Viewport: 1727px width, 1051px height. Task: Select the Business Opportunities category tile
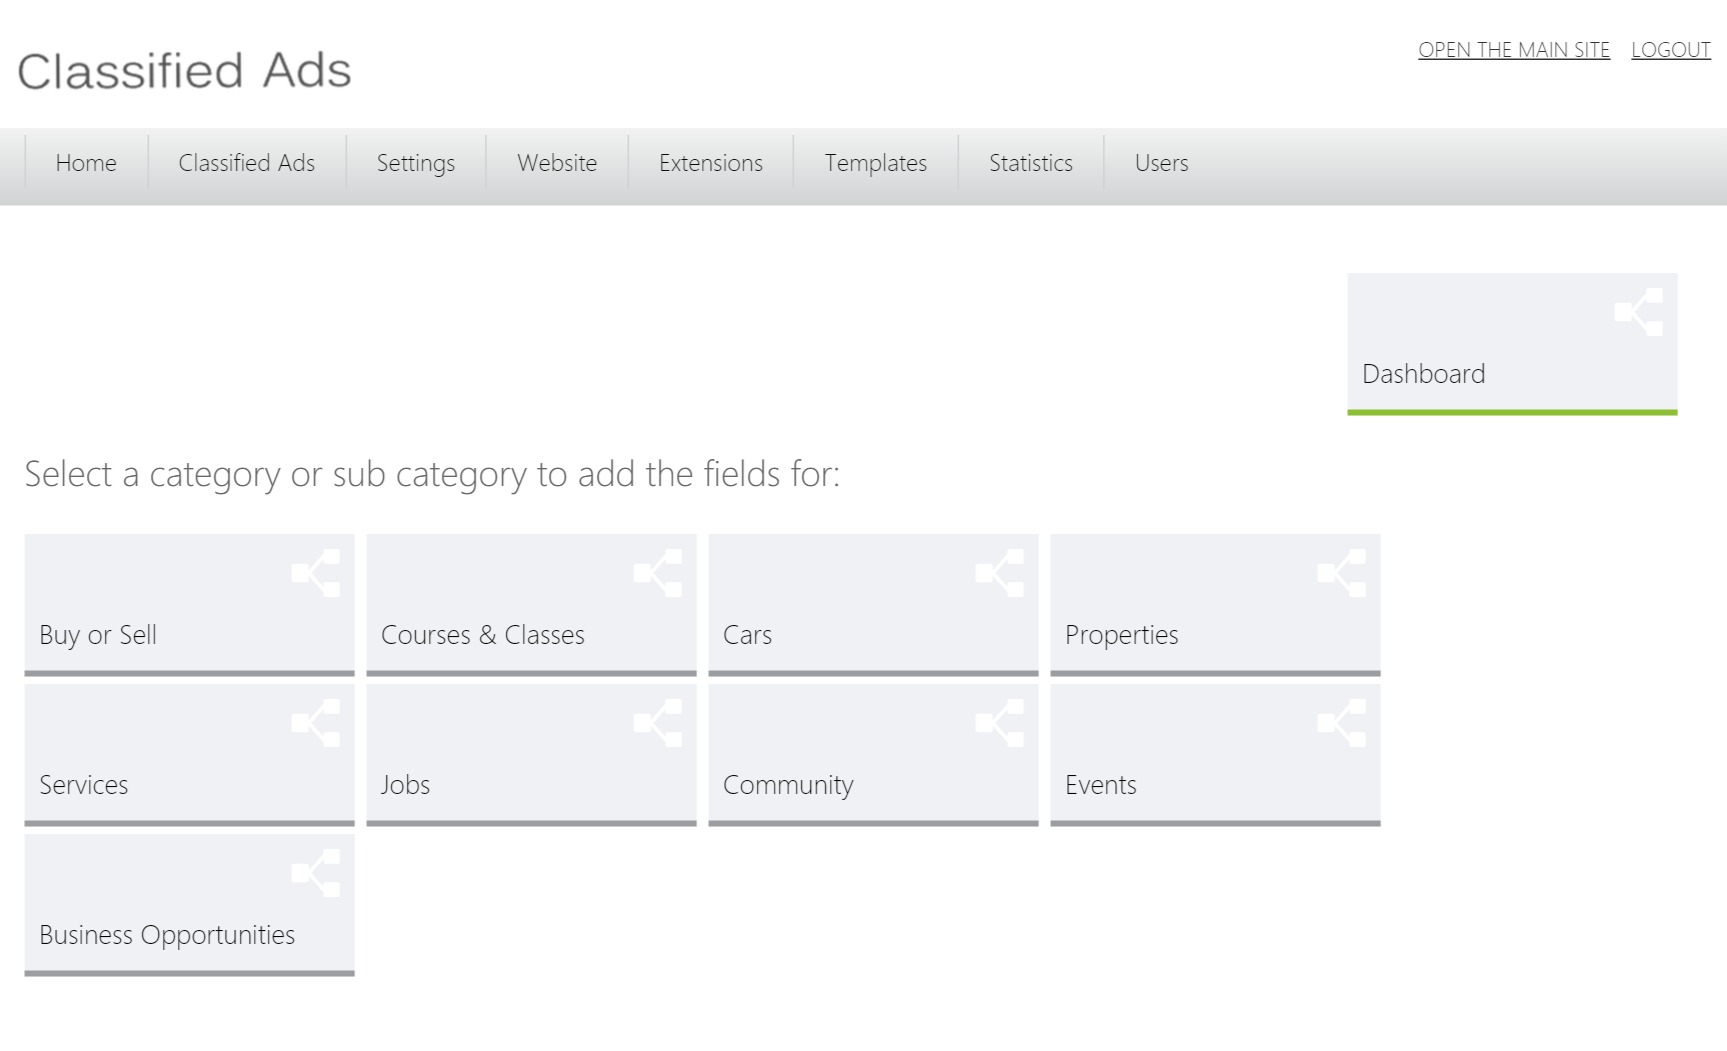click(x=166, y=936)
